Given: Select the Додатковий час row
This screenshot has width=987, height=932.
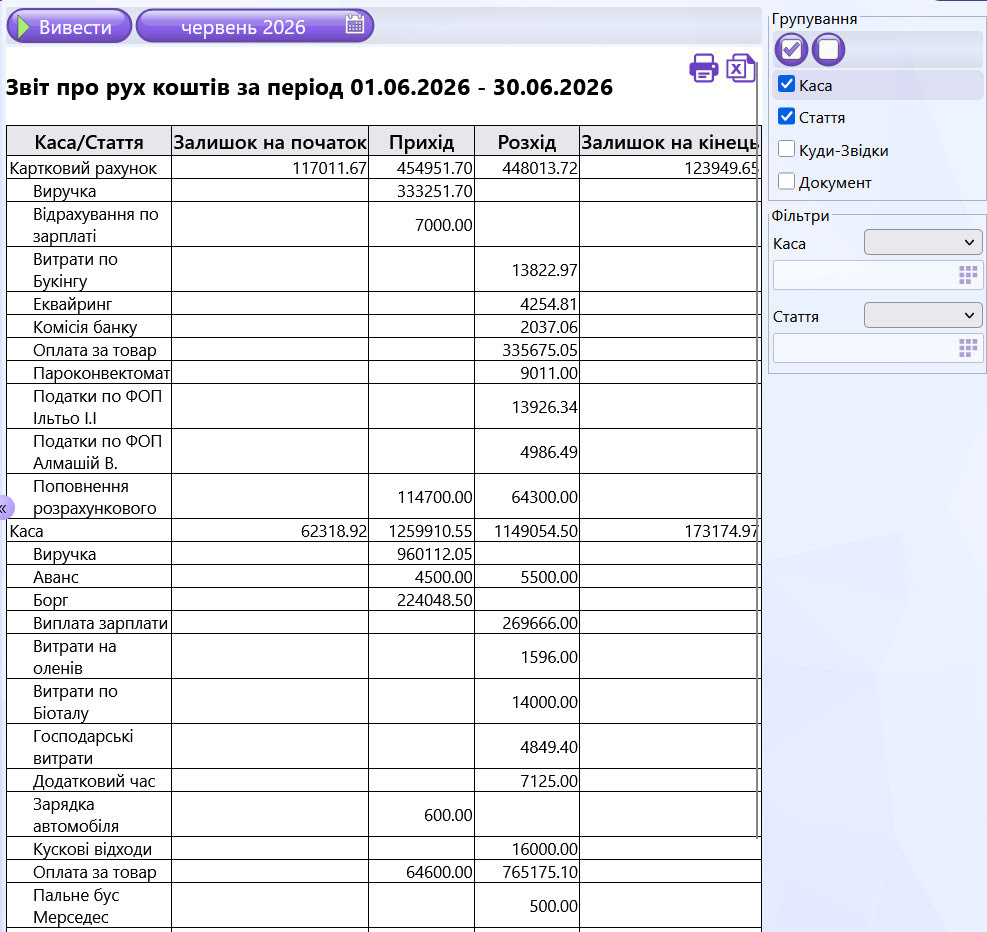Looking at the screenshot, I should click(383, 780).
